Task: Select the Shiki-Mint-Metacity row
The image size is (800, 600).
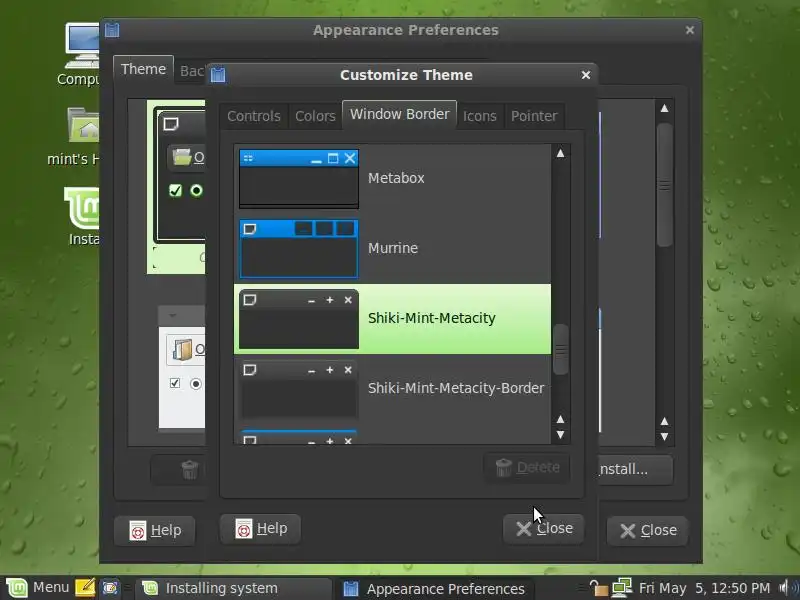Action: click(x=392, y=319)
